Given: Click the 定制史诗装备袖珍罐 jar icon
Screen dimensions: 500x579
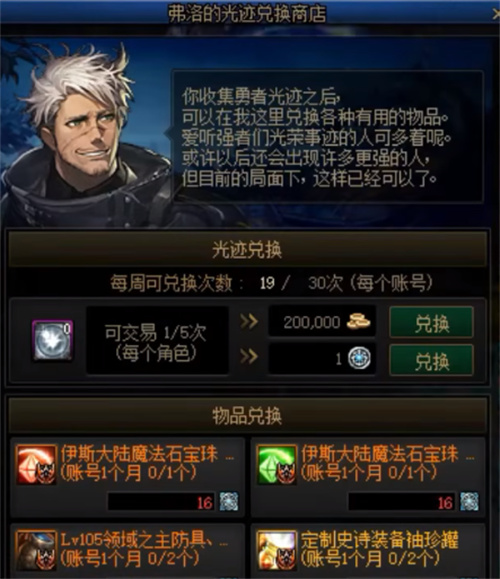Looking at the screenshot, I should pyautogui.click(x=277, y=550).
